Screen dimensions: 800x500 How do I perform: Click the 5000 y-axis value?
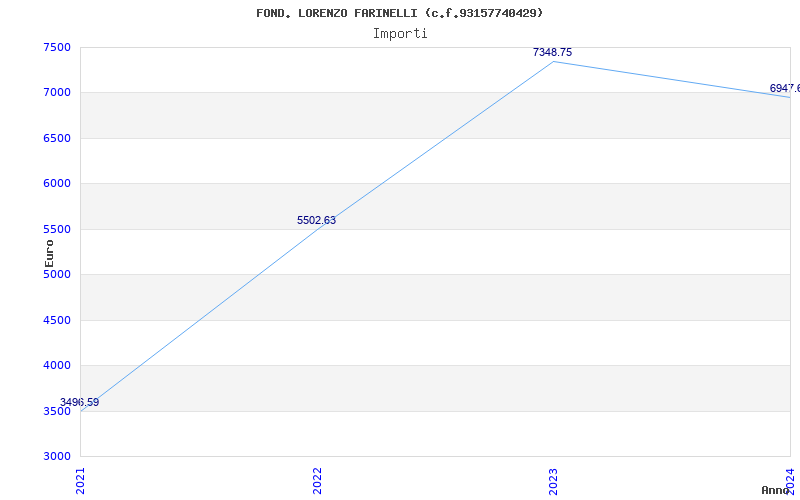pos(57,274)
